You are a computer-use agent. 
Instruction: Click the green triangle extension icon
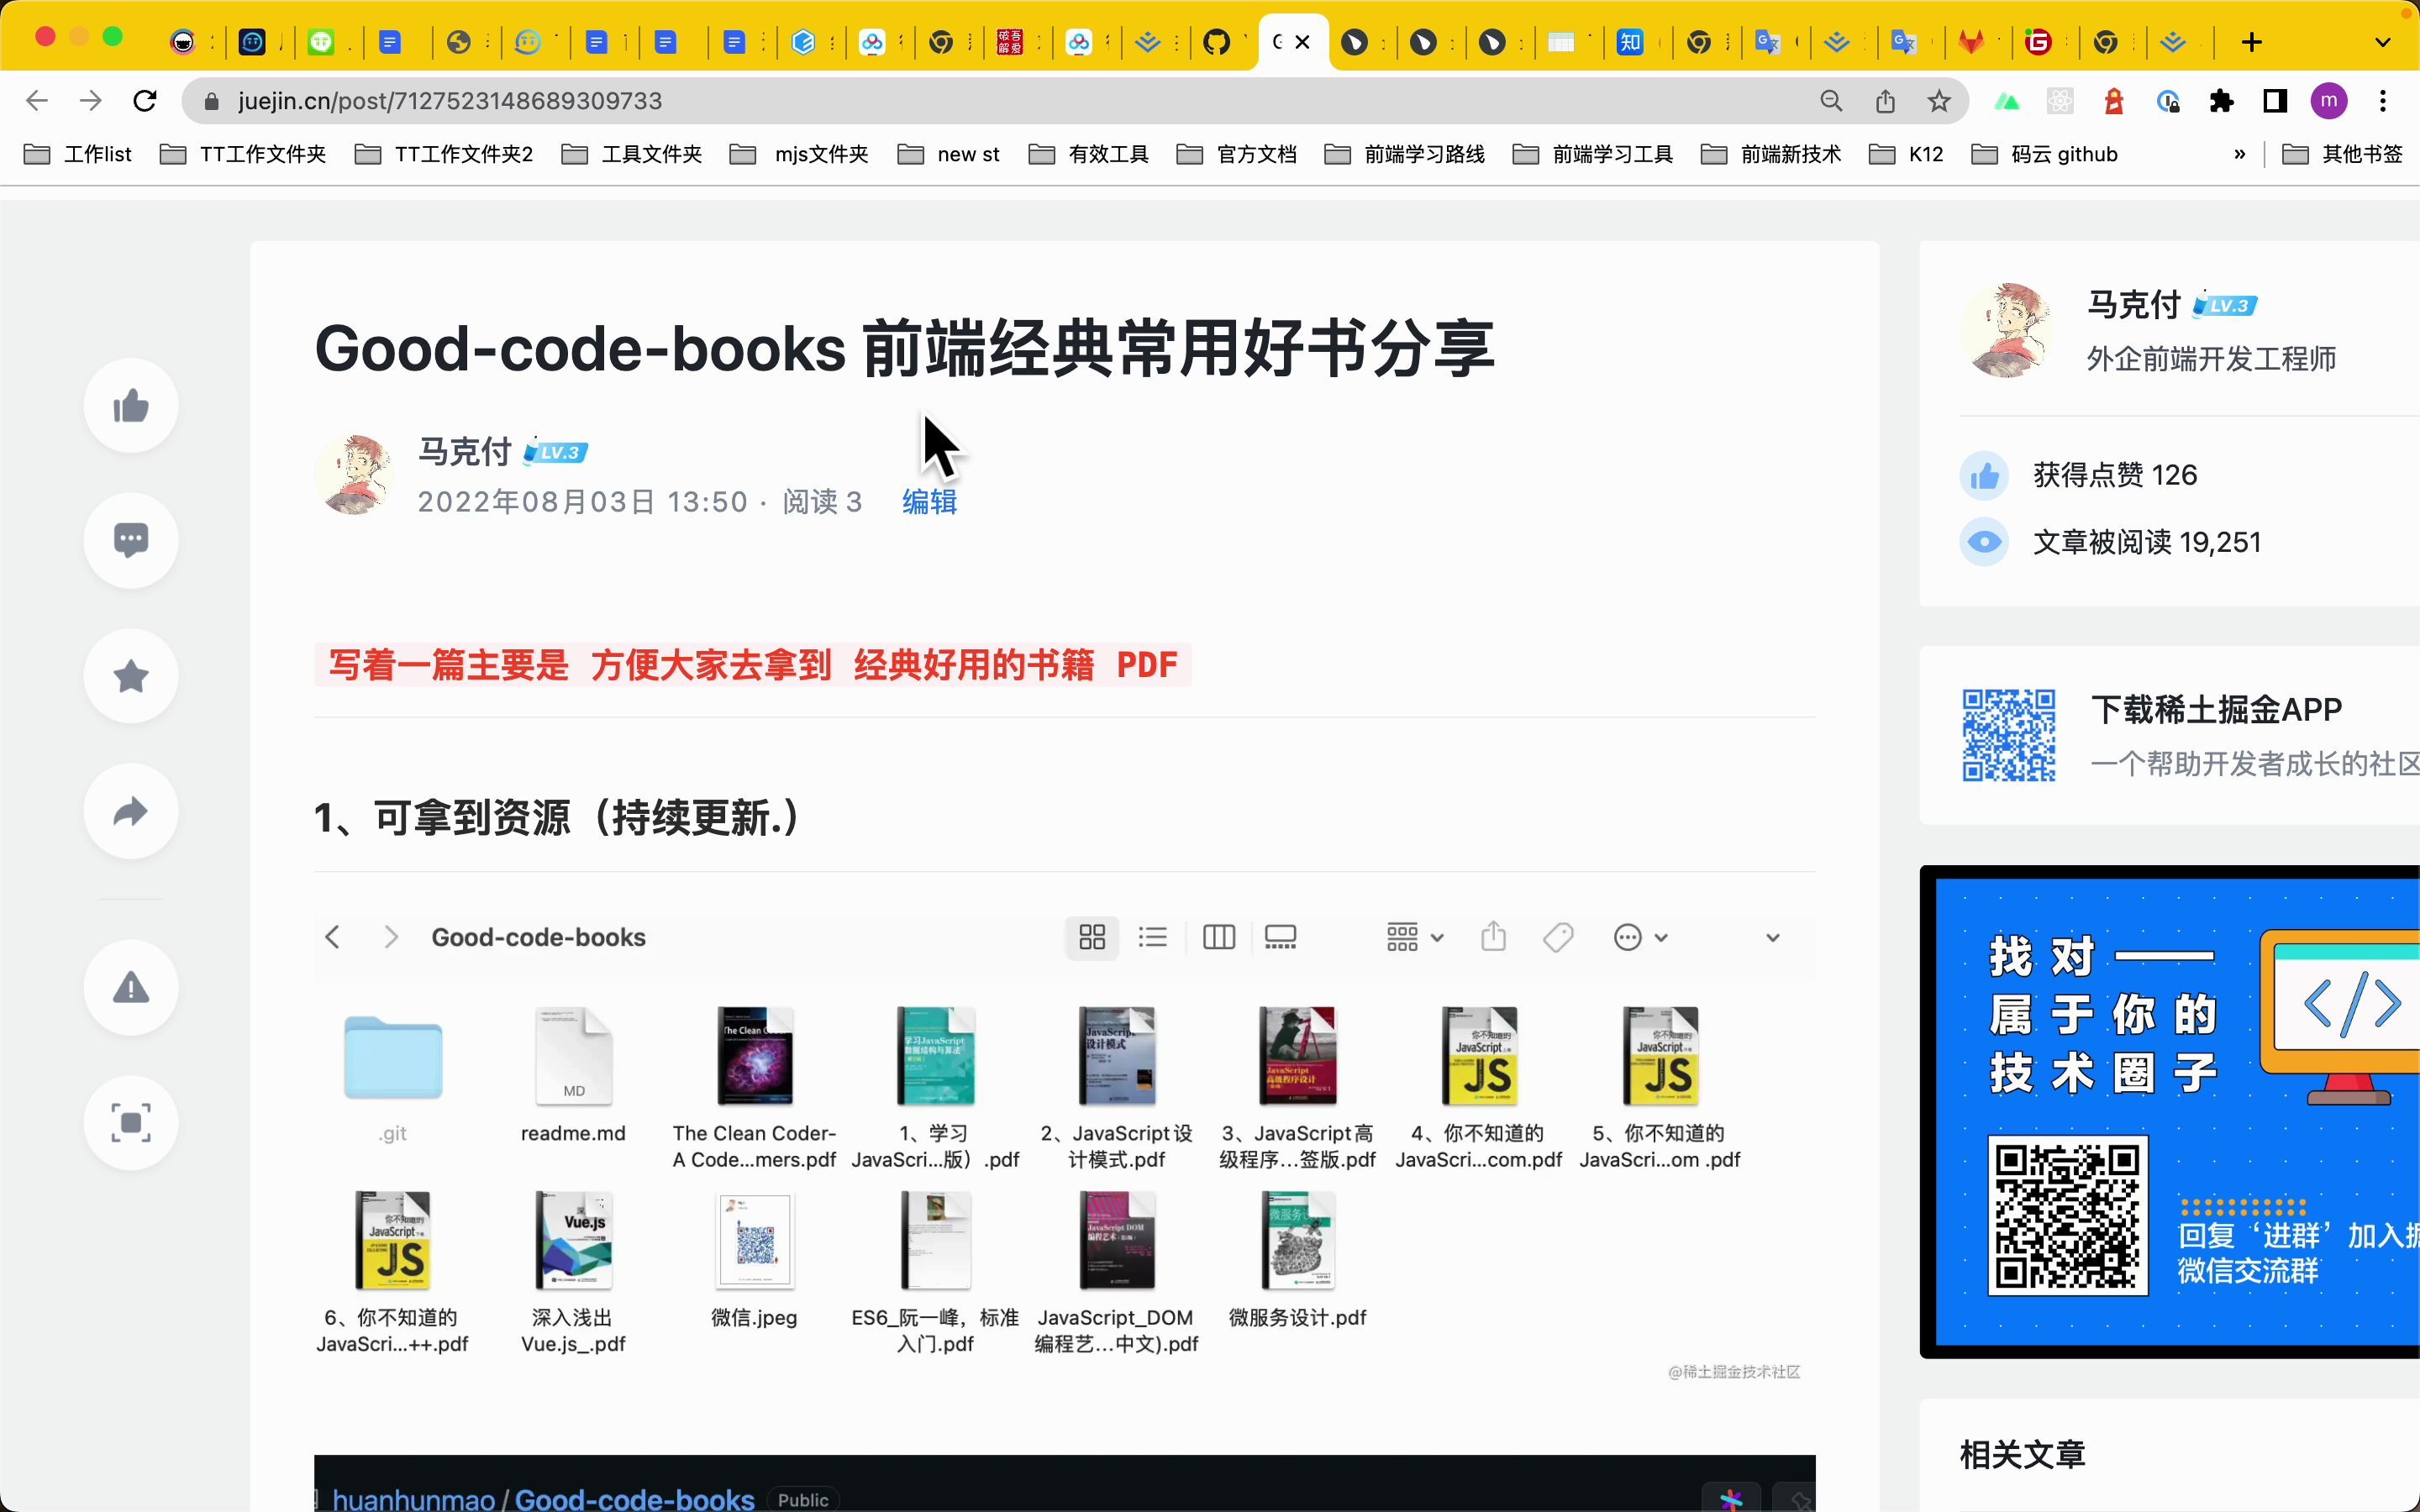pyautogui.click(x=2006, y=101)
